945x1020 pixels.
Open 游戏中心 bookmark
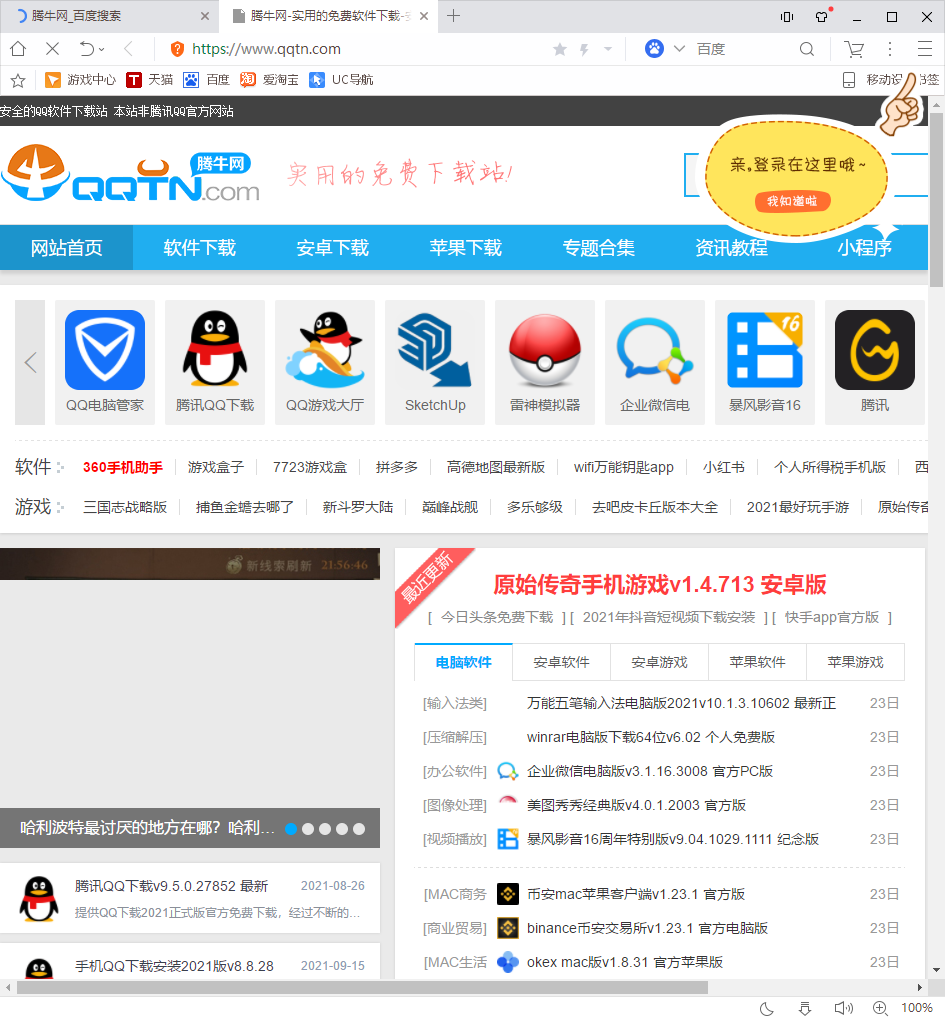(80, 80)
